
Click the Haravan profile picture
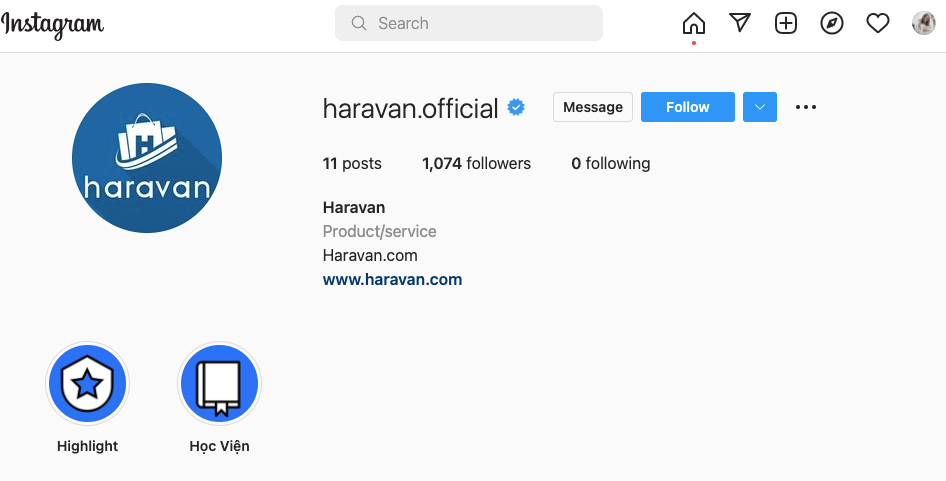coord(147,158)
